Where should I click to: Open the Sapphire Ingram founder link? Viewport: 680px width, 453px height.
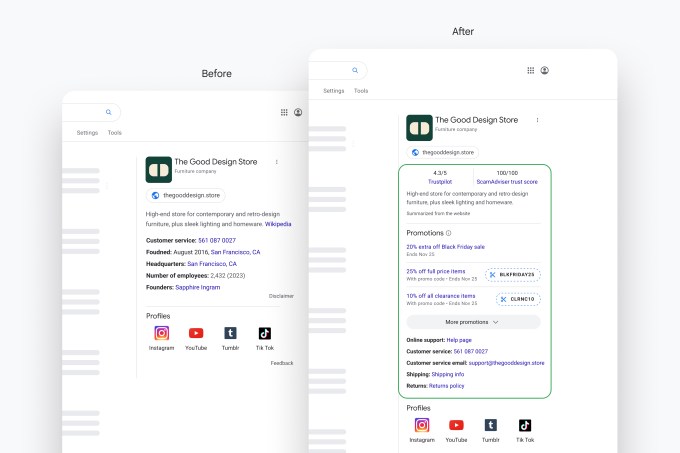point(198,287)
